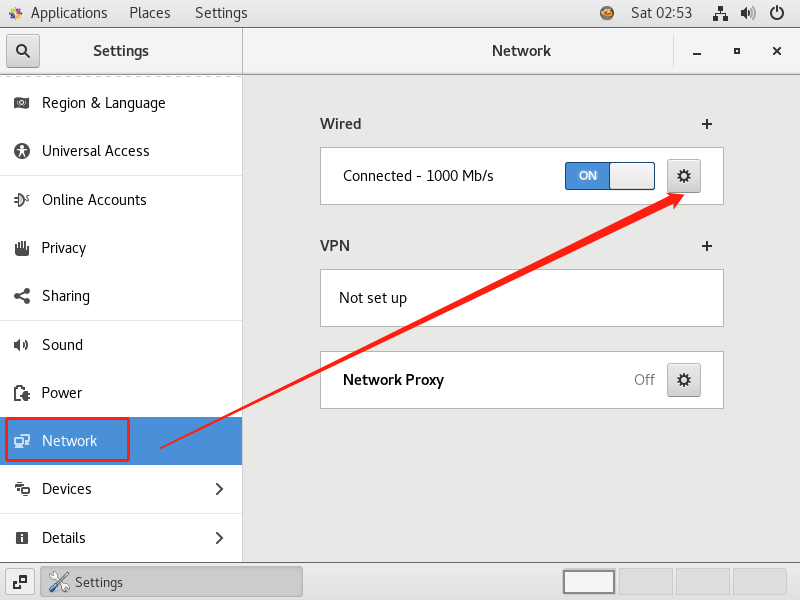Click the 'Not set up' VPN row
The width and height of the screenshot is (800, 600).
[x=521, y=298]
